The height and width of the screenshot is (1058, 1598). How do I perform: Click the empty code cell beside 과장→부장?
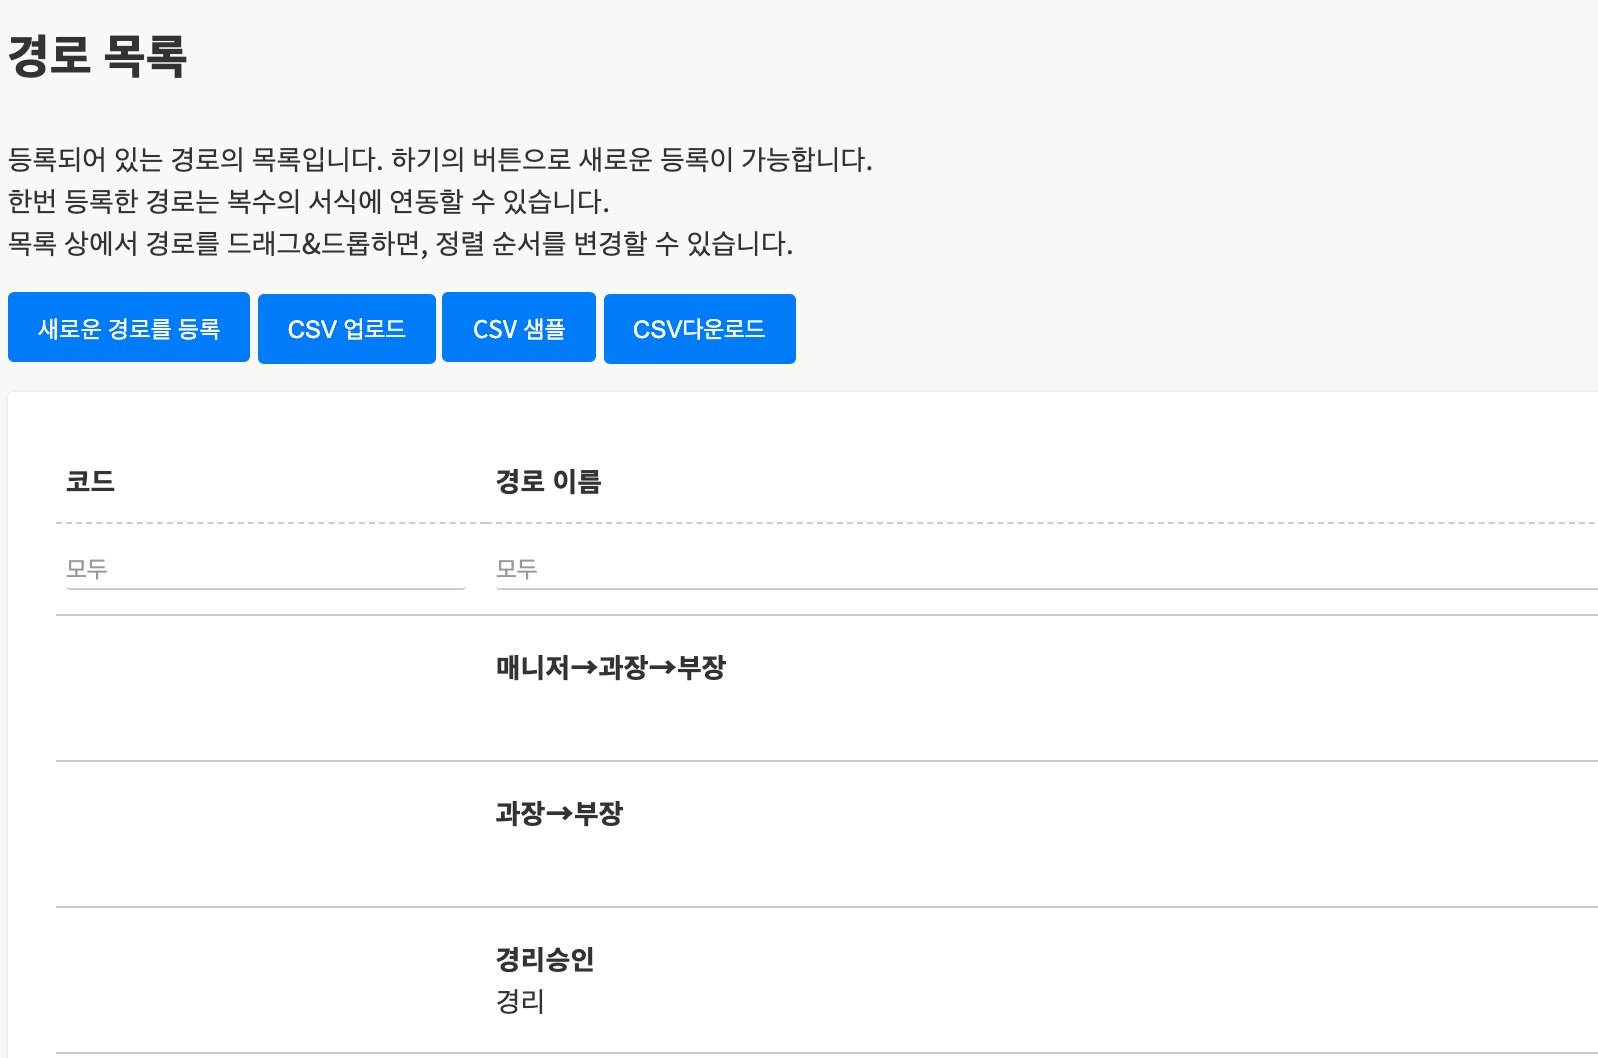(265, 834)
